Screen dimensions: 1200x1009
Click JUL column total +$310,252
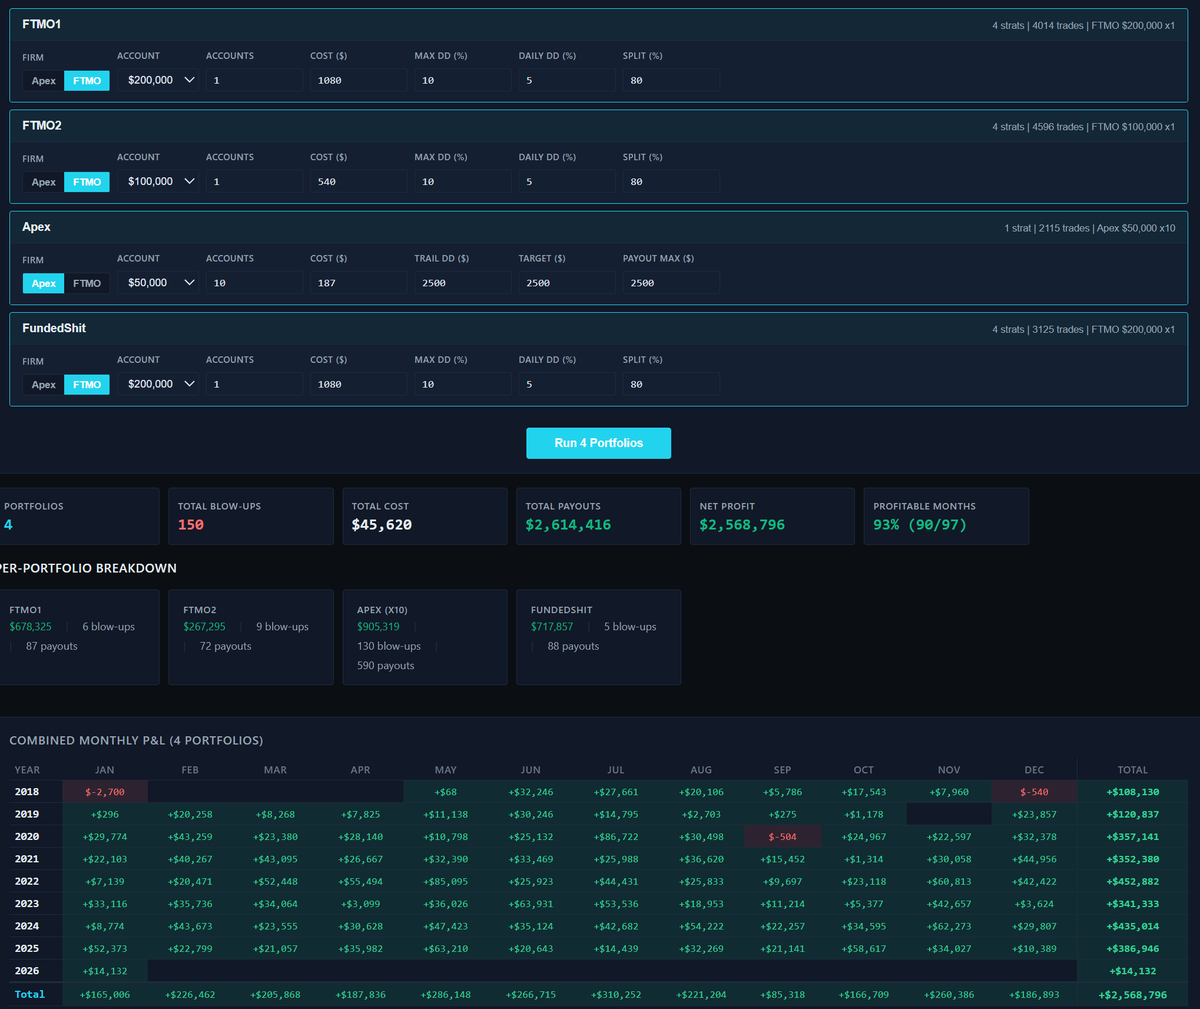click(616, 995)
